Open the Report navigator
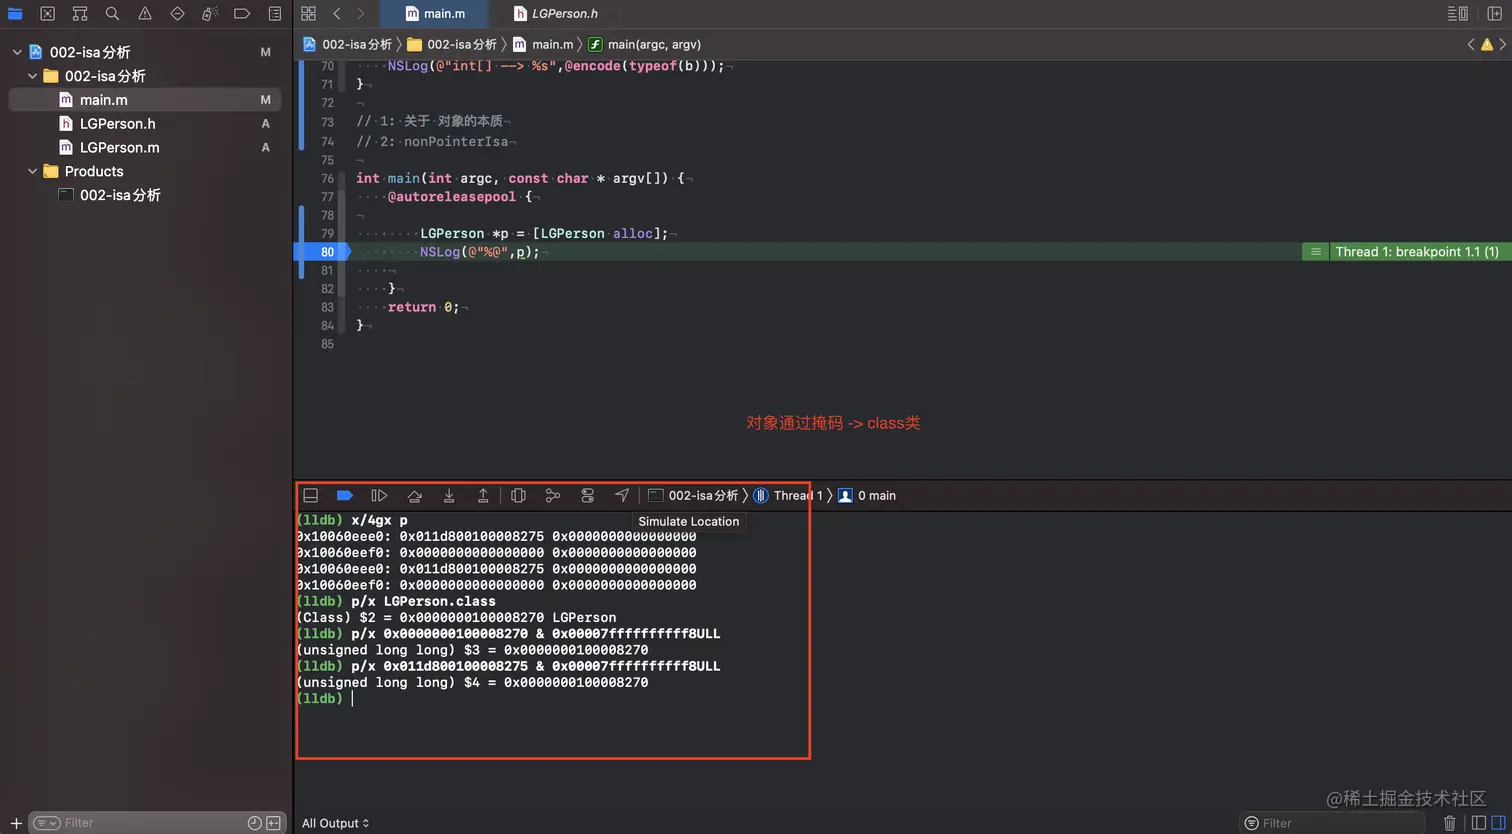The image size is (1512, 834). pyautogui.click(x=275, y=14)
